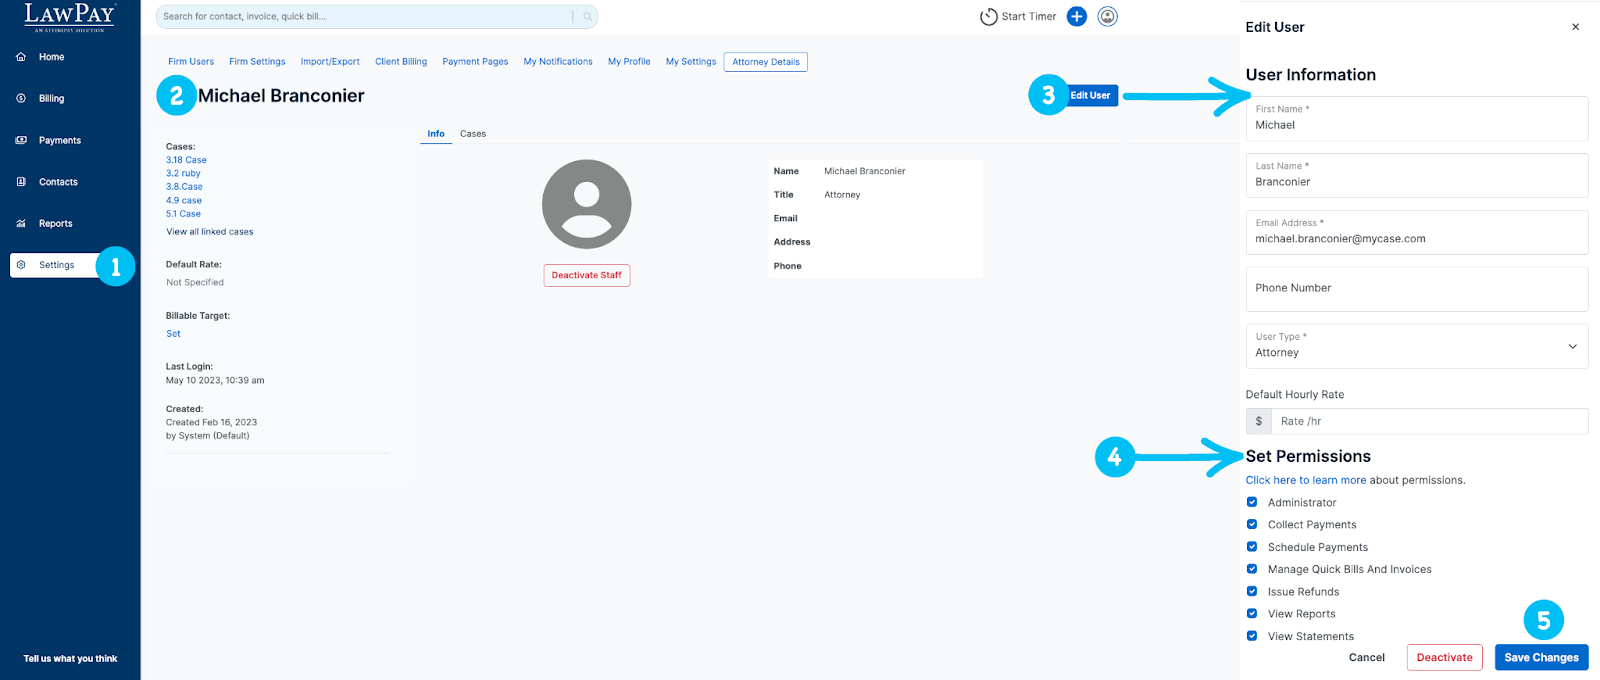The image size is (1600, 680).
Task: Open the Firm Settings tab
Action: (x=257, y=62)
